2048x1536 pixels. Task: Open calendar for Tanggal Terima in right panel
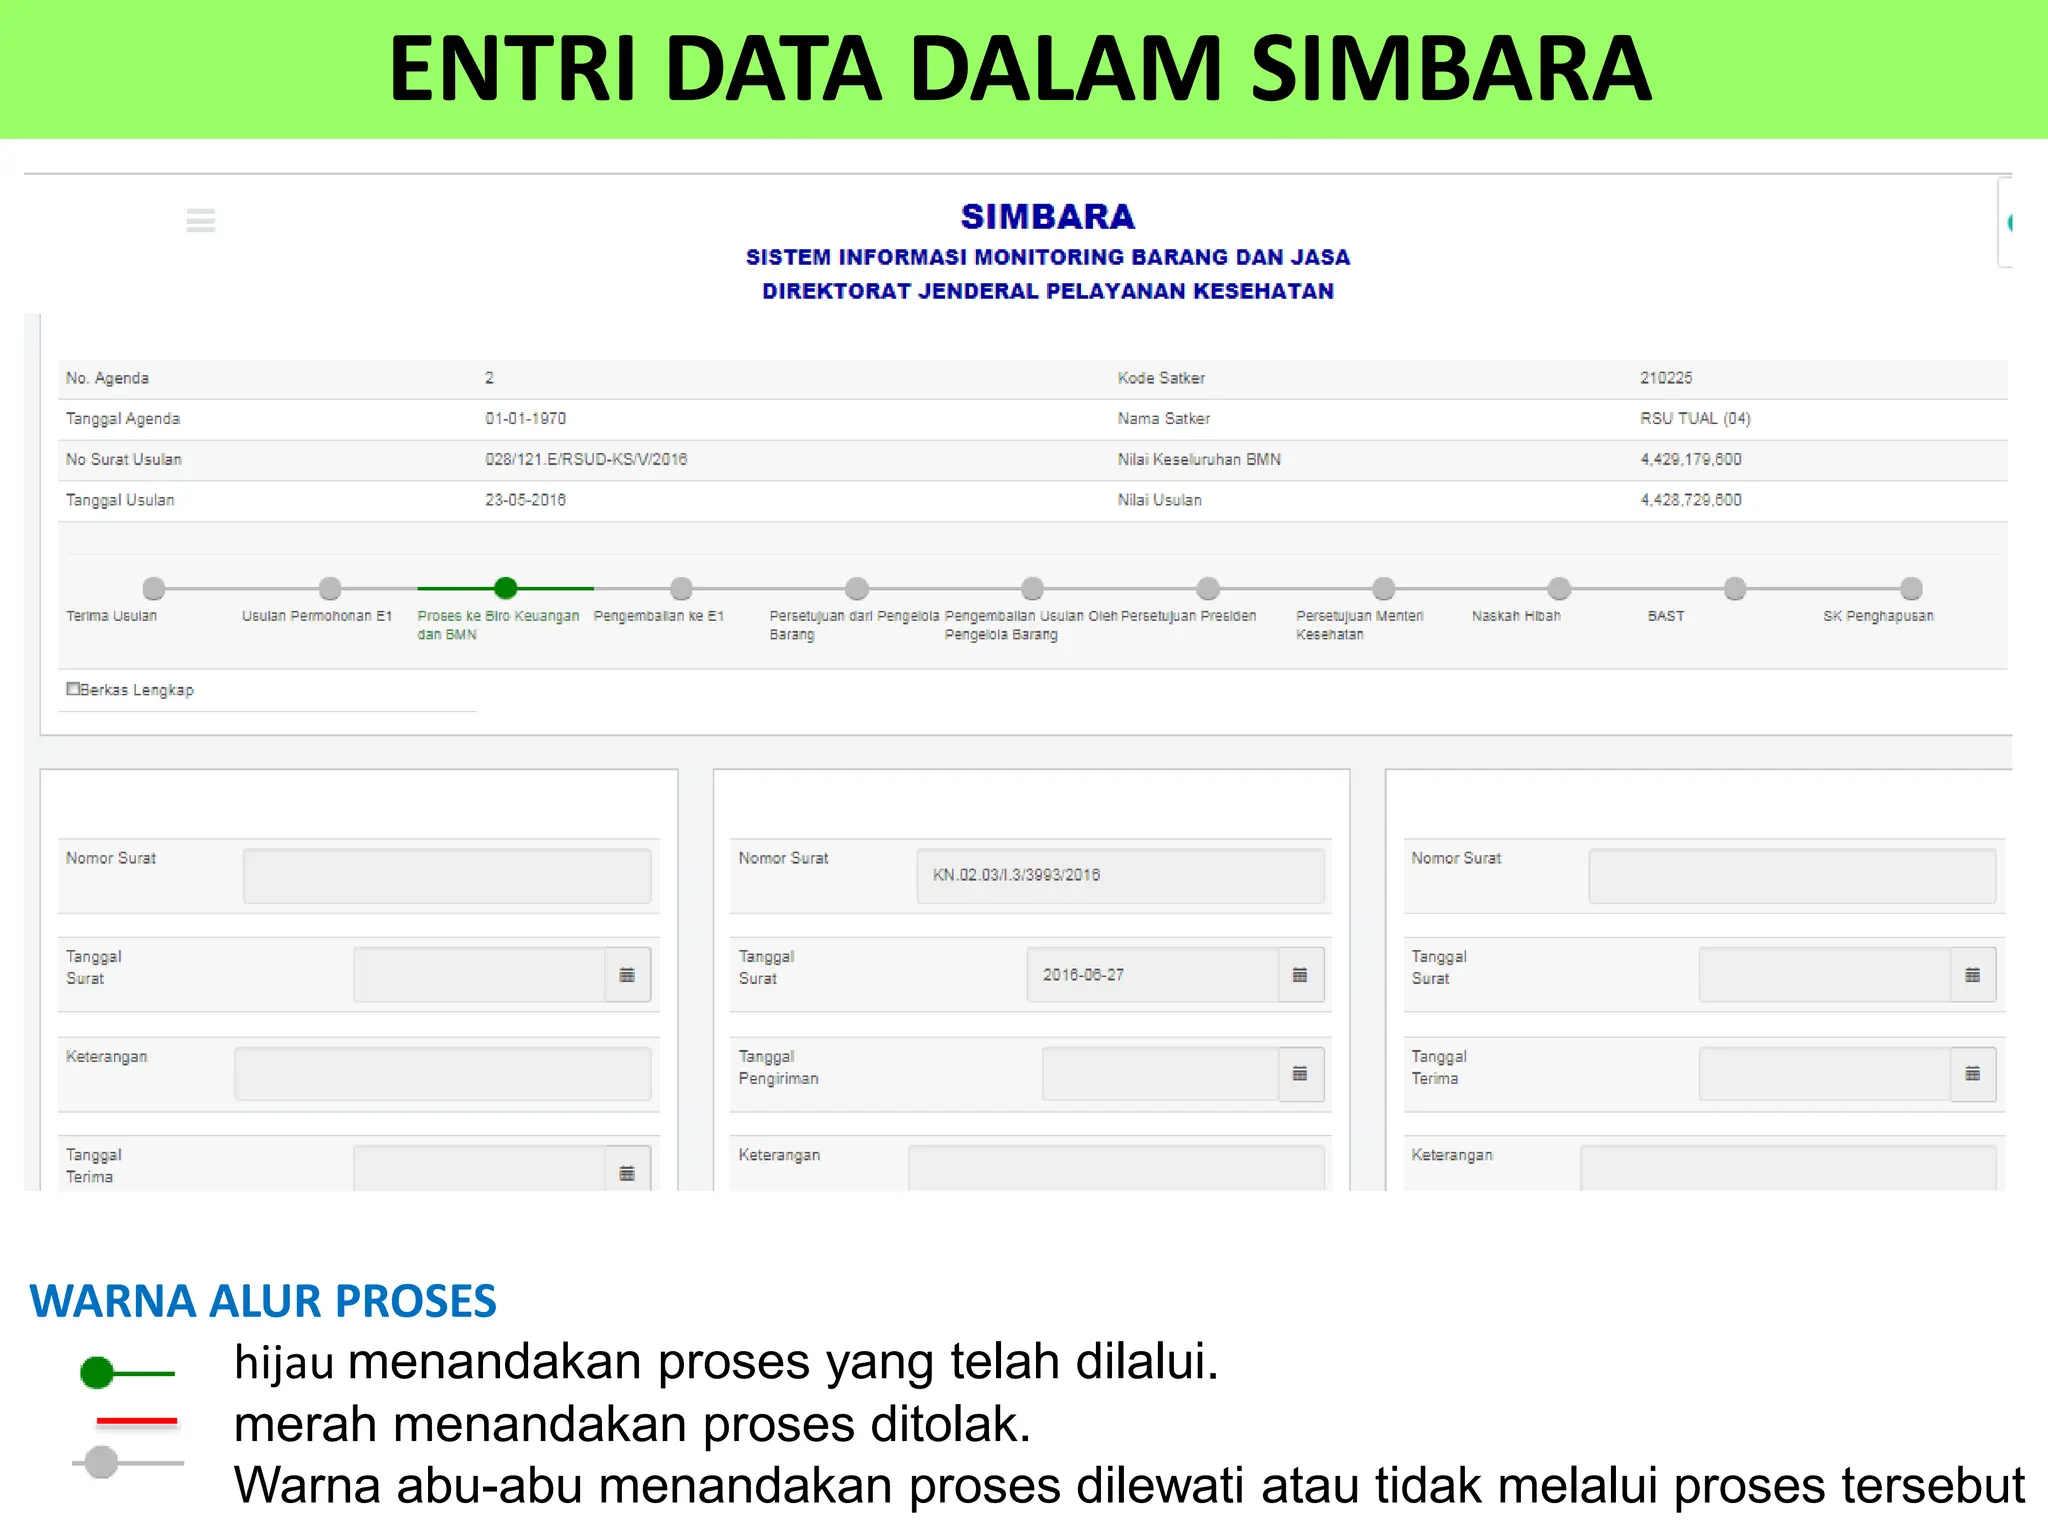click(1972, 1074)
